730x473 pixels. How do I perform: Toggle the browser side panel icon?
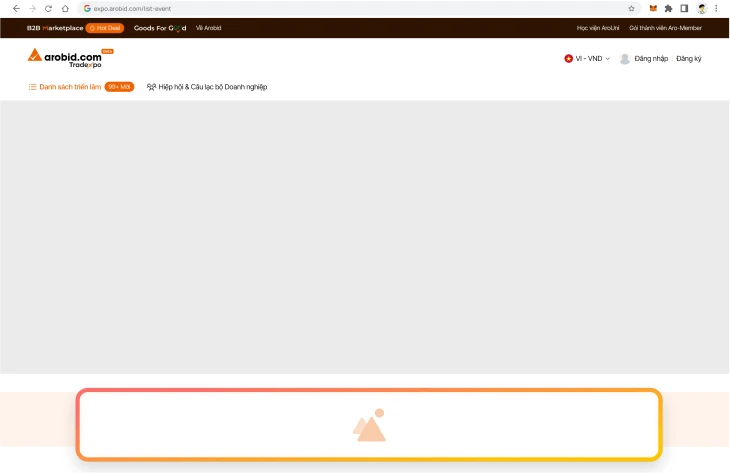684,8
